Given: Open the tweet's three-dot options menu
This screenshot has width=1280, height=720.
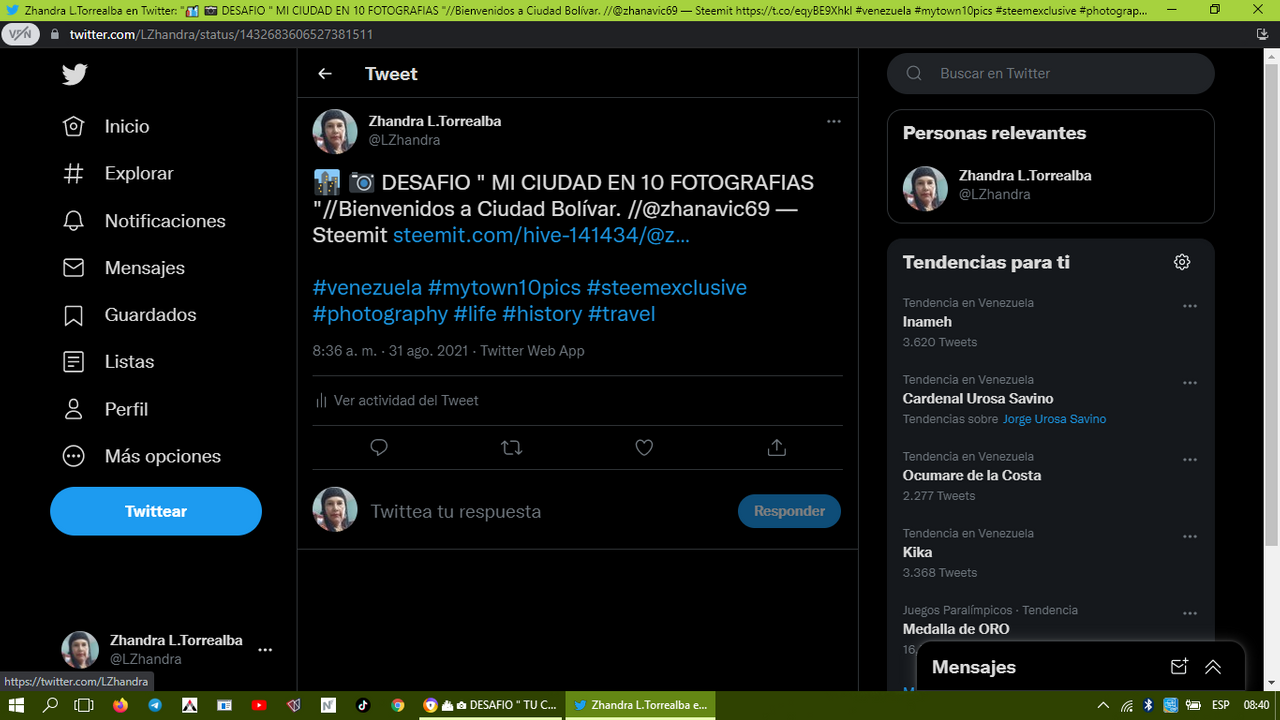Looking at the screenshot, I should point(833,121).
